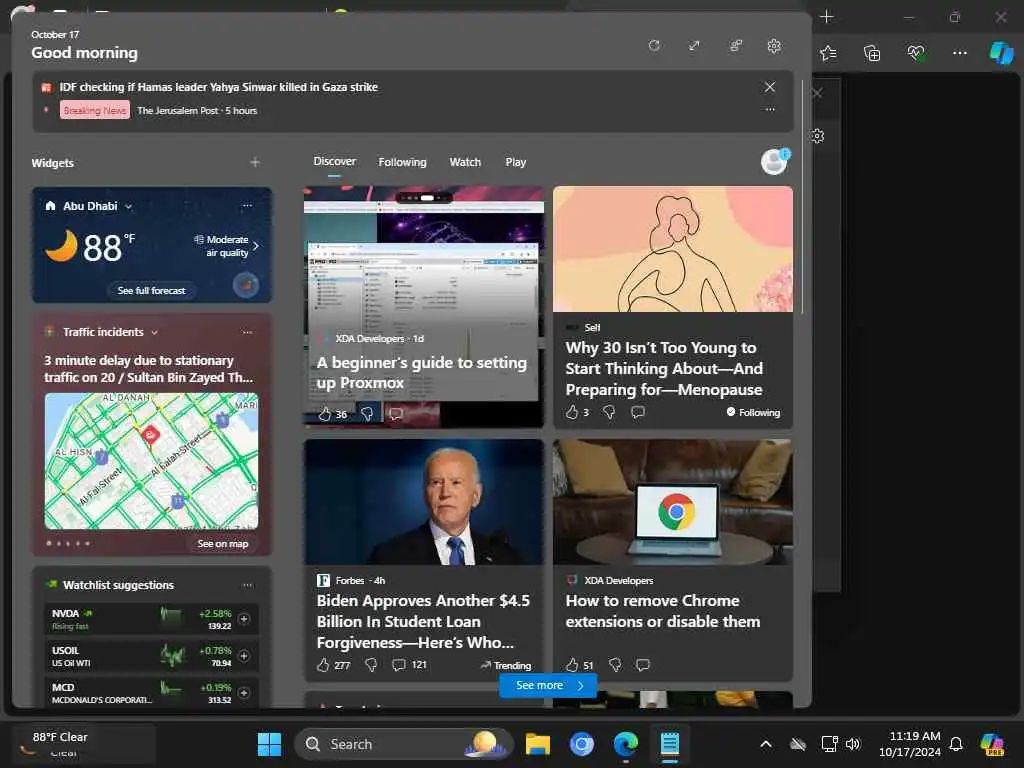Open comments on Chrome extensions article
This screenshot has width=1024, height=768.
(x=643, y=665)
